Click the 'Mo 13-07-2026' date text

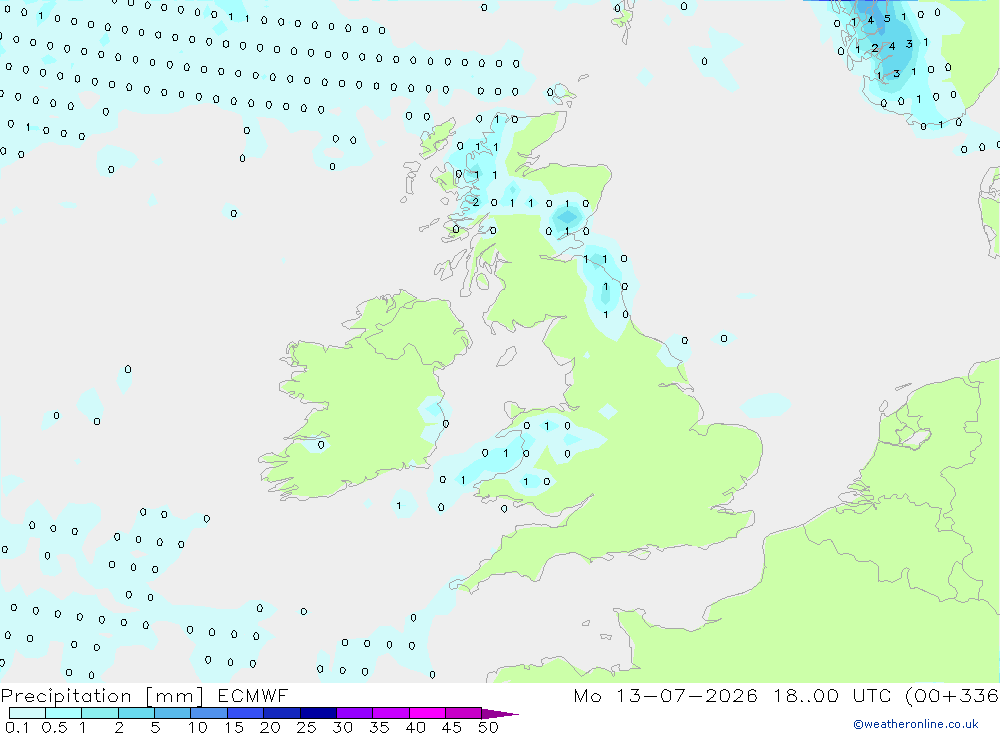pyautogui.click(x=665, y=696)
